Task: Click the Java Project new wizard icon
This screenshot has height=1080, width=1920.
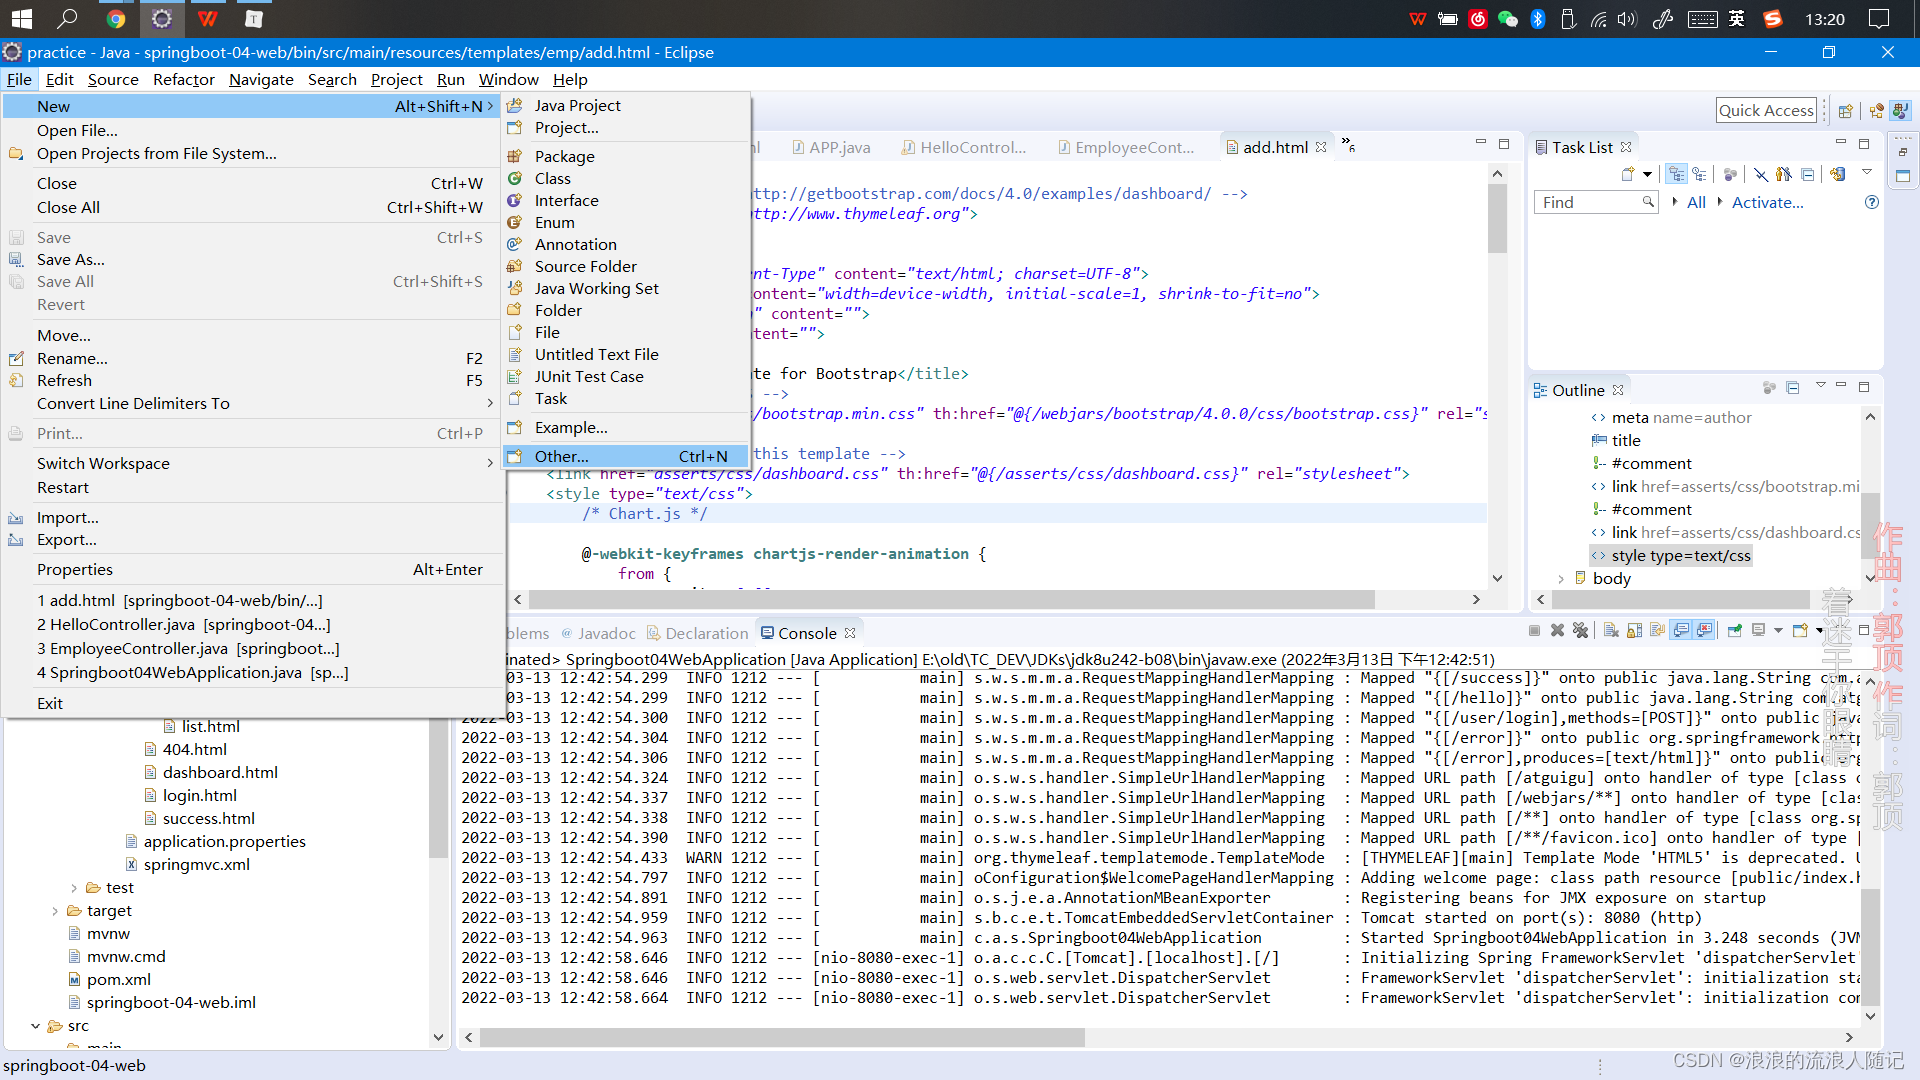Action: 517,105
